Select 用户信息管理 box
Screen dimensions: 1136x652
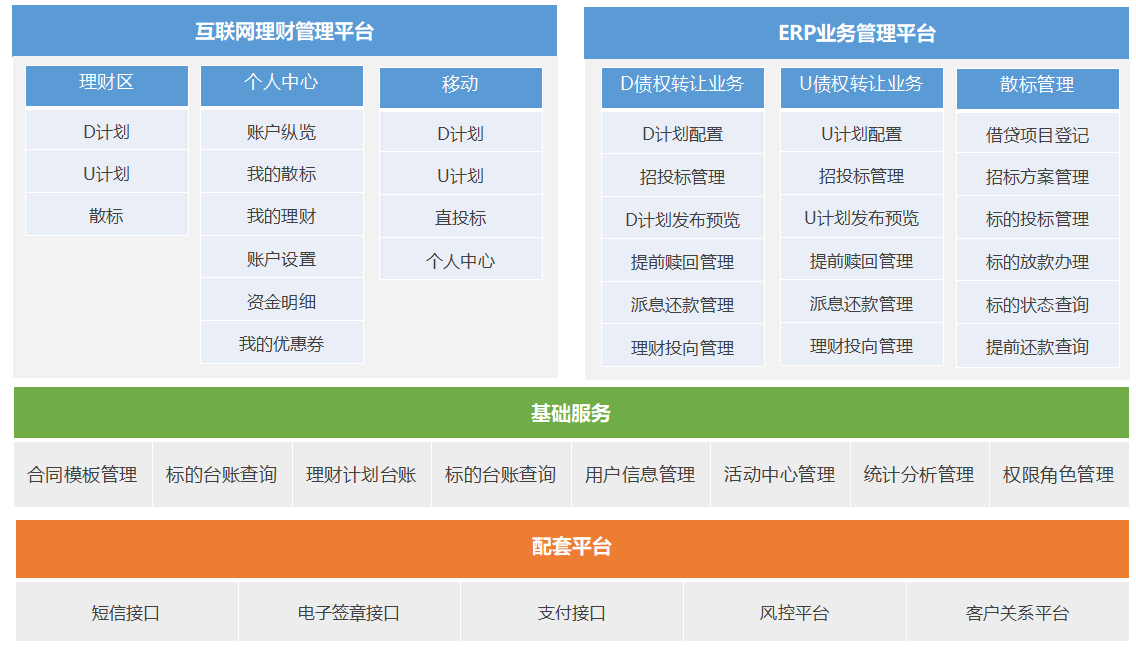pos(640,475)
